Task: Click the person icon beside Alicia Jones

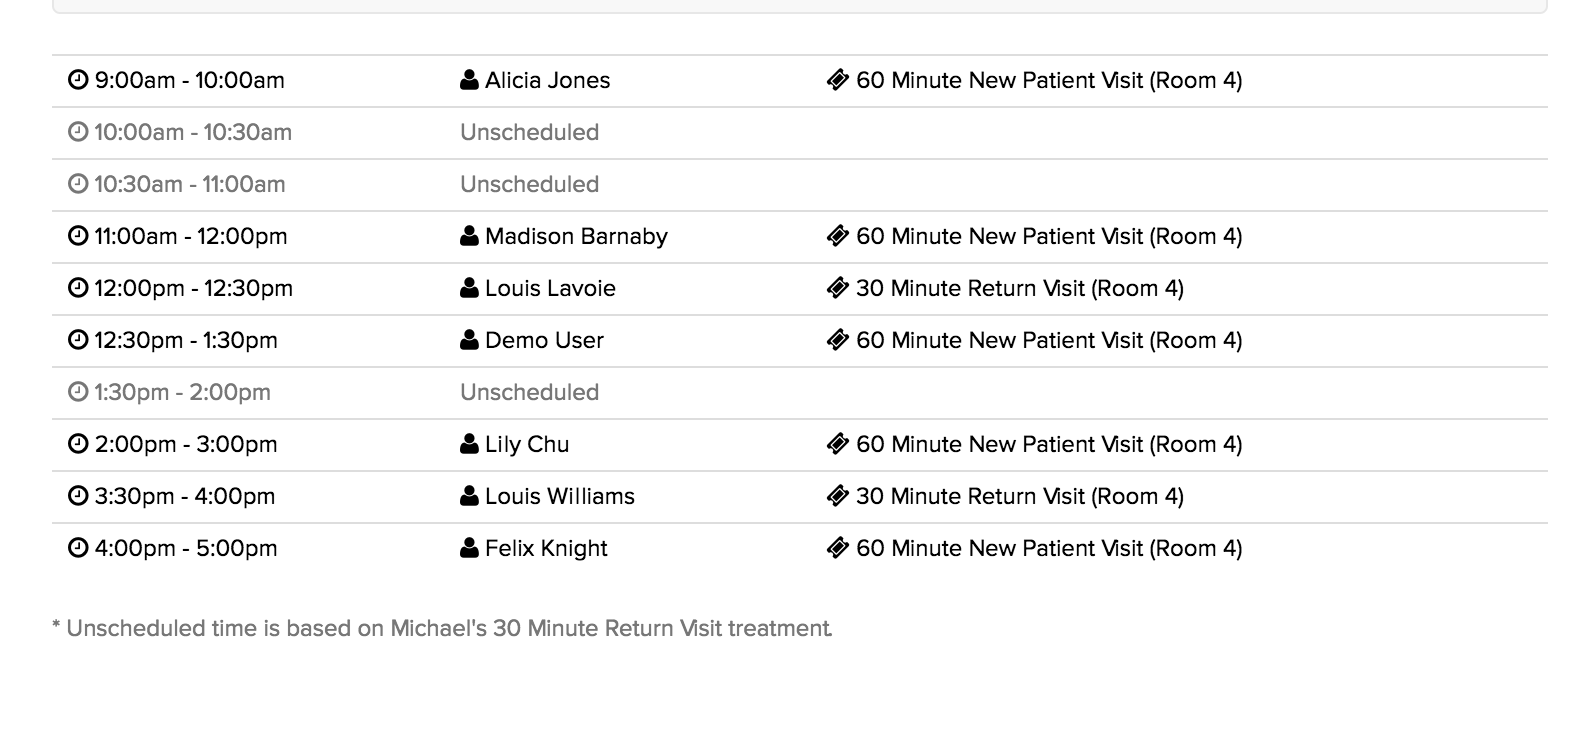Action: point(469,80)
